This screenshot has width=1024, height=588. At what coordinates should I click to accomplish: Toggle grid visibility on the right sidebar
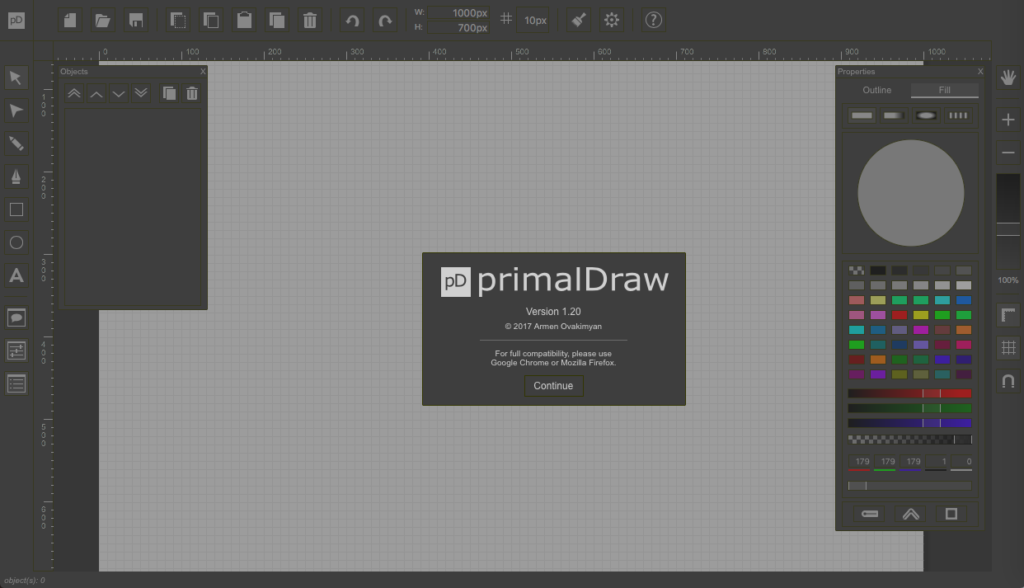[x=1009, y=348]
